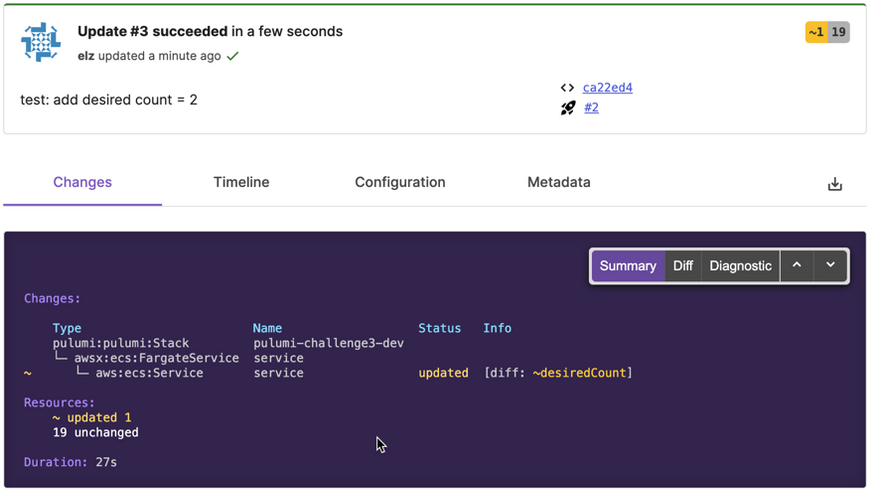Click the rocket deployment icon
Viewport: 880px width, 495px height.
pyautogui.click(x=568, y=108)
